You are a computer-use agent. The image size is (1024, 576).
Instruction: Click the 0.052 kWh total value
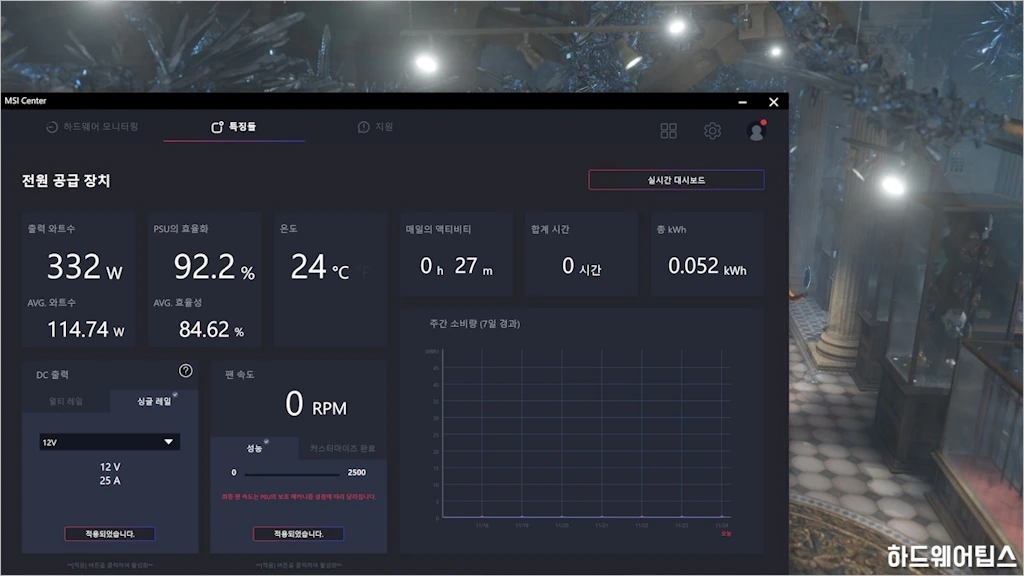tap(707, 266)
